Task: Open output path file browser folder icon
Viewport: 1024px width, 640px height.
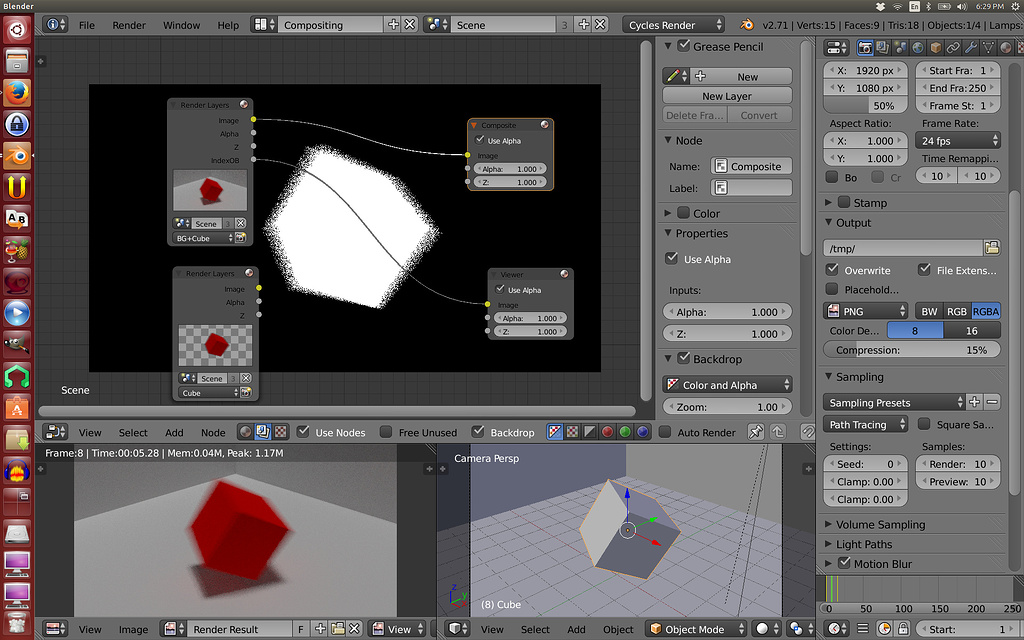Action: pyautogui.click(x=992, y=248)
